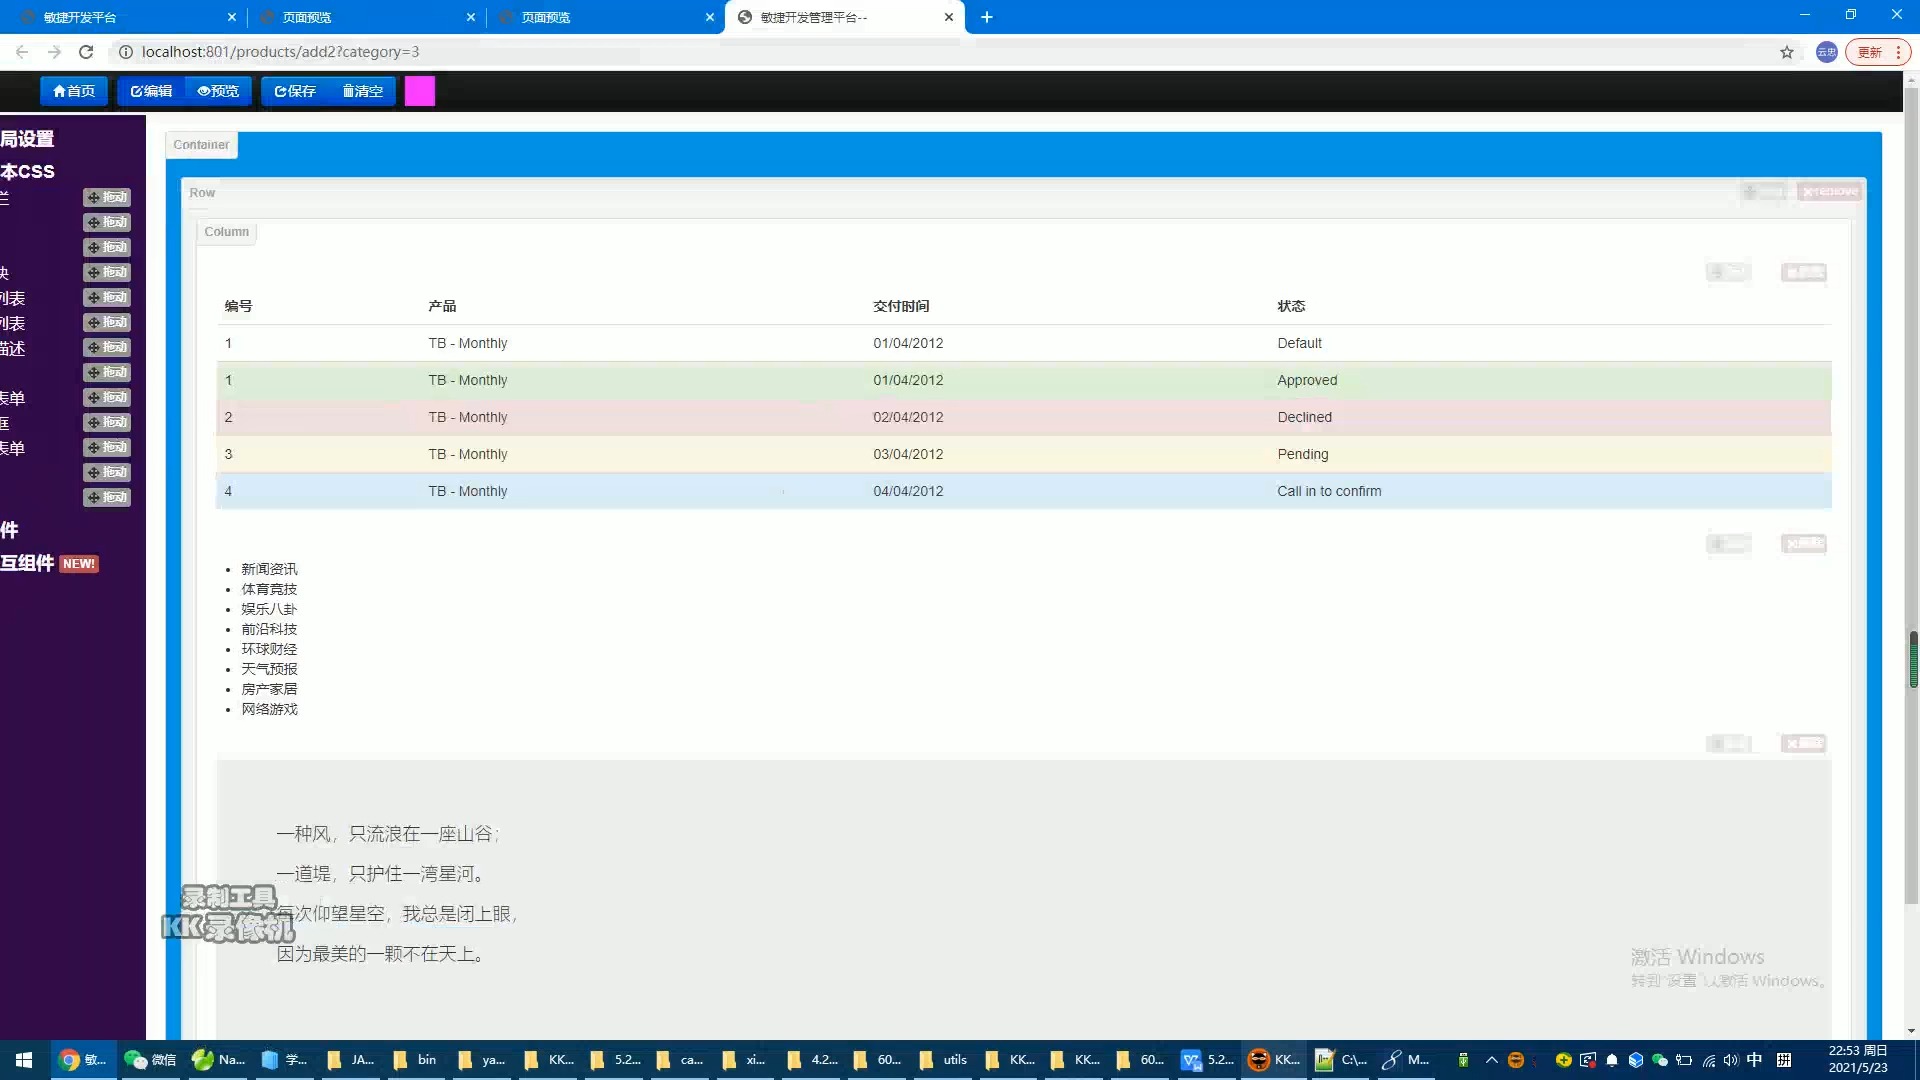Click the 拖动 handle in the 块 row
Image resolution: width=1920 pixels, height=1080 pixels.
pyautogui.click(x=107, y=272)
